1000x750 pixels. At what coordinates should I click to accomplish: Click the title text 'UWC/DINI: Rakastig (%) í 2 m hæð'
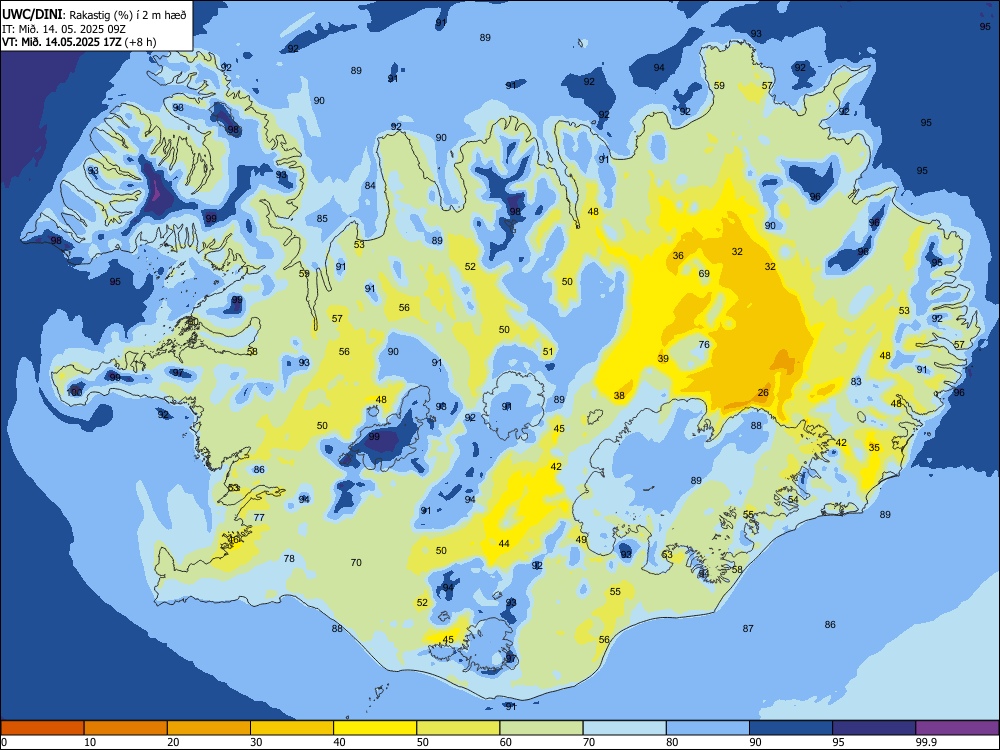pyautogui.click(x=94, y=15)
